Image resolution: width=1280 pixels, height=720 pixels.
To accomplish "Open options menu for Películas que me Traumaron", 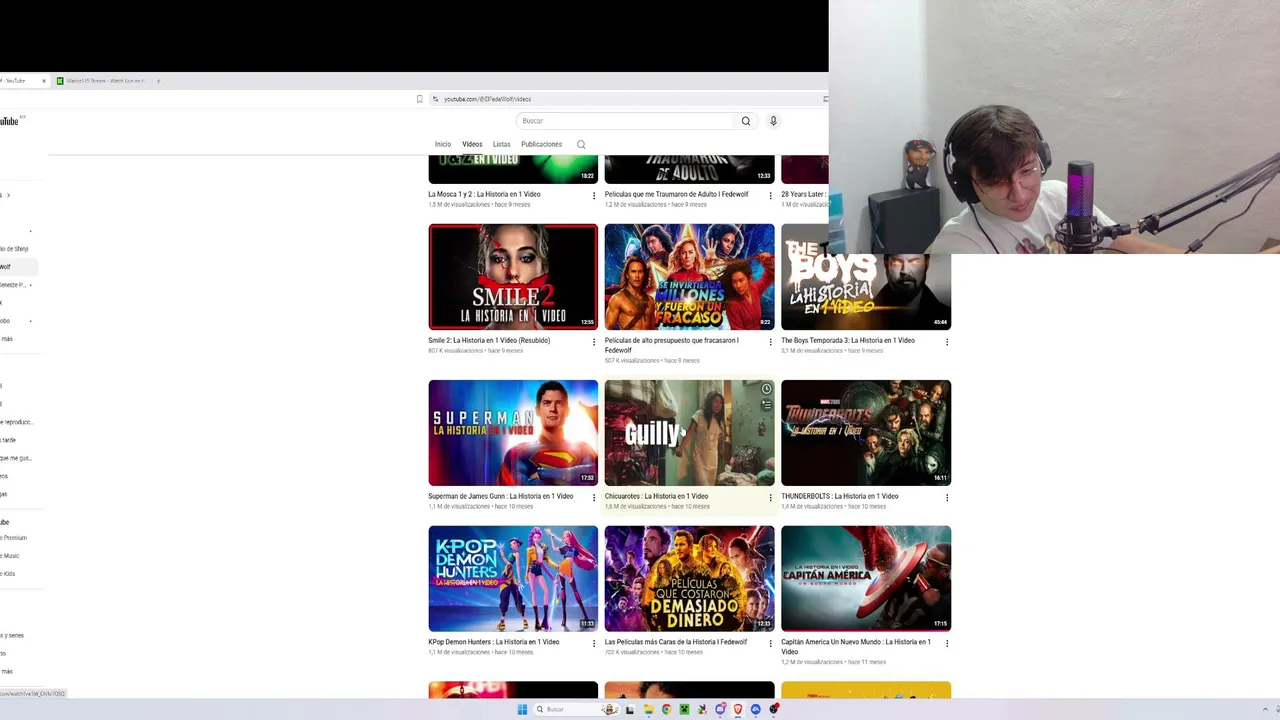I will tap(770, 196).
